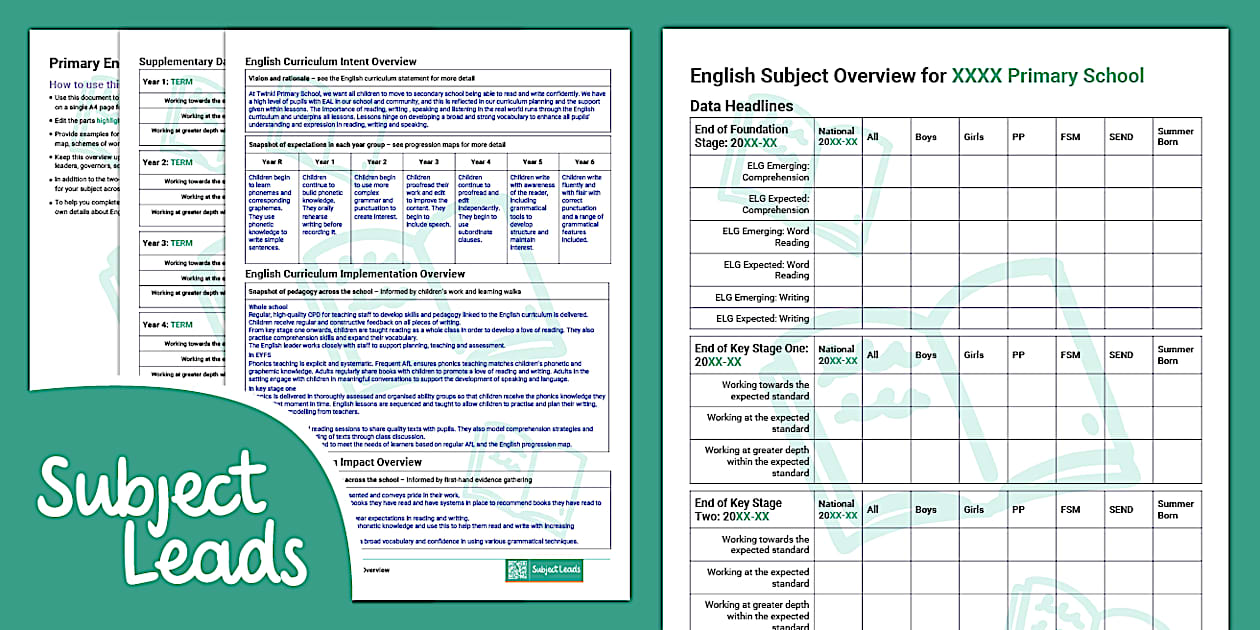Click the Year 3 column header in expectations table
This screenshot has height=630, width=1260.
point(428,162)
